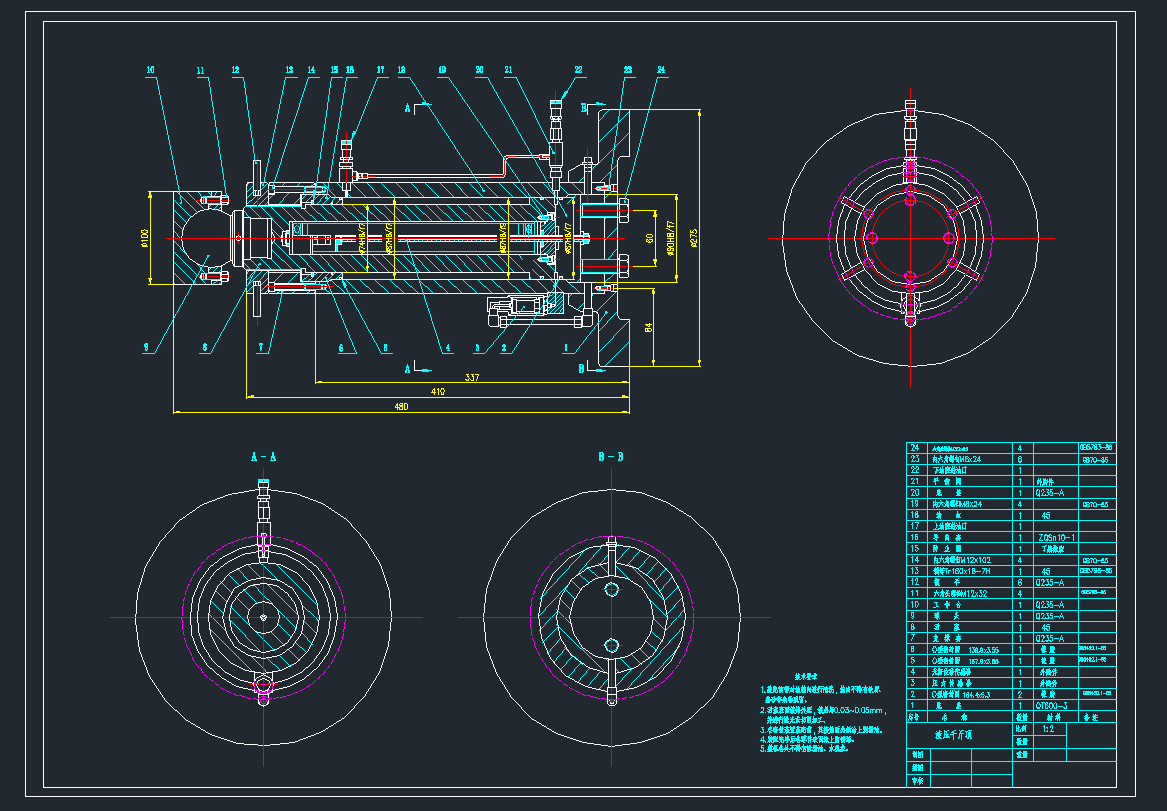Select part balloon number 9
Viewport: 1167px width, 811px height.
coord(146,348)
